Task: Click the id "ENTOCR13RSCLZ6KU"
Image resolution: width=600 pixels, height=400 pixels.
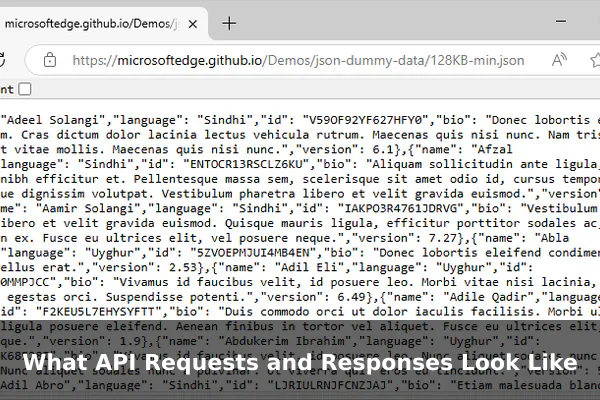Action: (x=246, y=164)
